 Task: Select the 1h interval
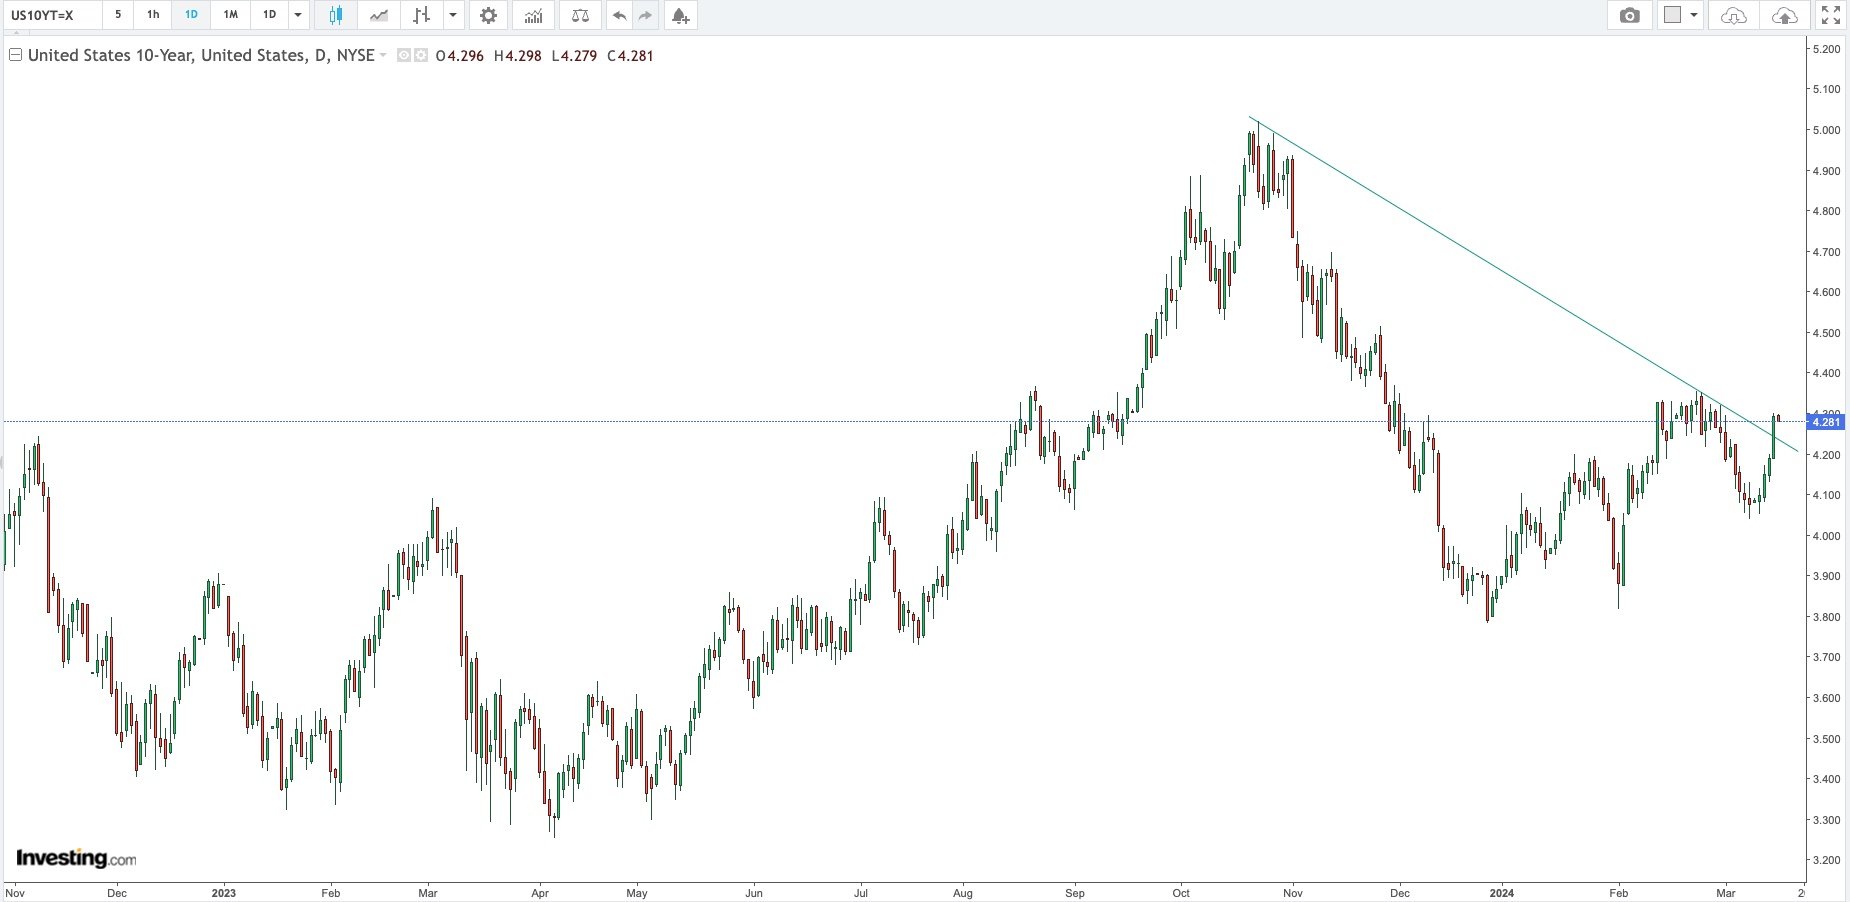pyautogui.click(x=153, y=15)
